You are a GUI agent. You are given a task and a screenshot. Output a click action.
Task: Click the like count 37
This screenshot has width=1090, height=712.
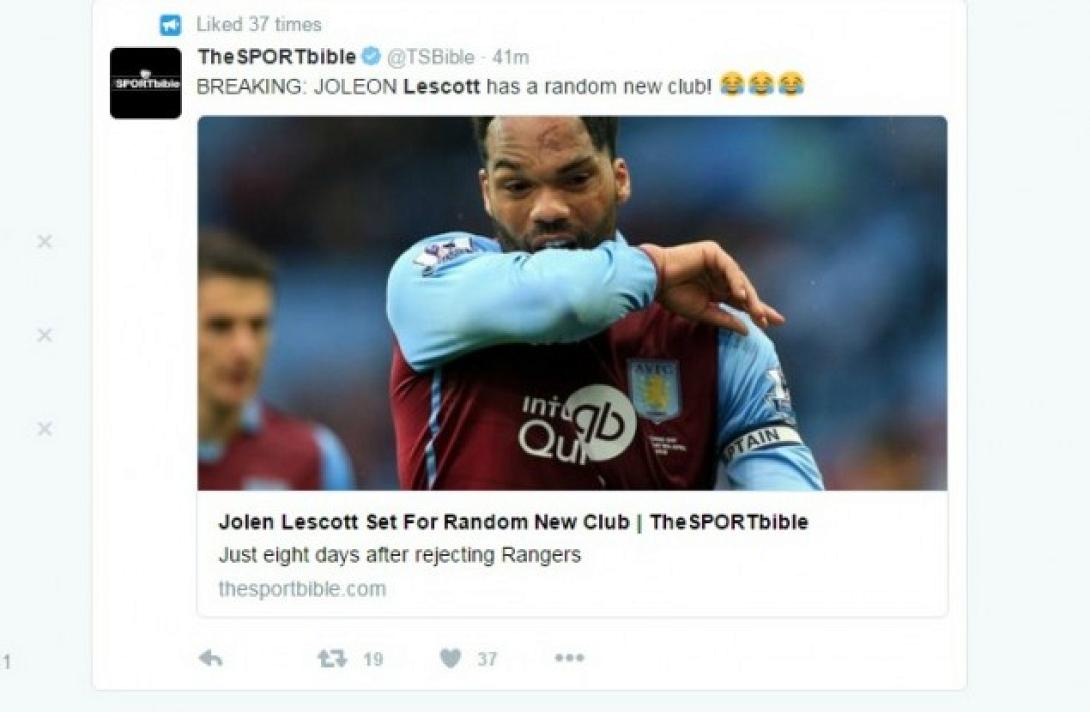point(487,659)
